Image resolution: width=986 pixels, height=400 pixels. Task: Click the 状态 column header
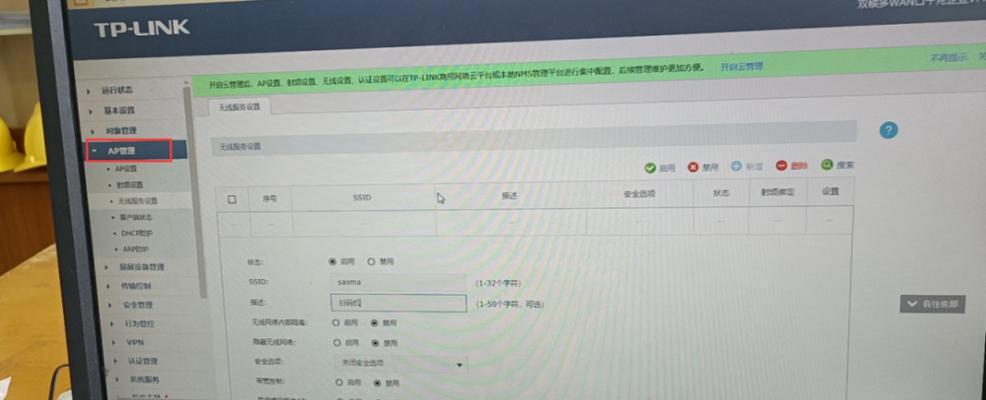(x=721, y=193)
